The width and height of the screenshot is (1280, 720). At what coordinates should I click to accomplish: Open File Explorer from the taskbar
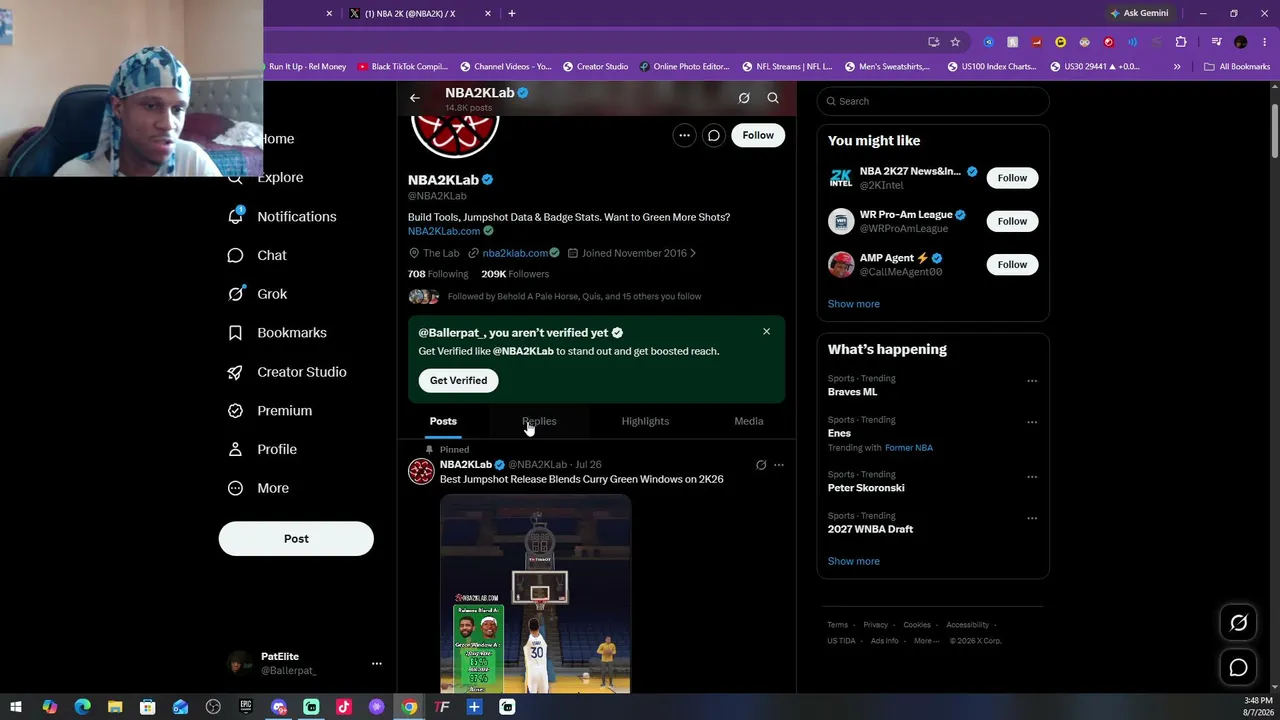tap(115, 707)
